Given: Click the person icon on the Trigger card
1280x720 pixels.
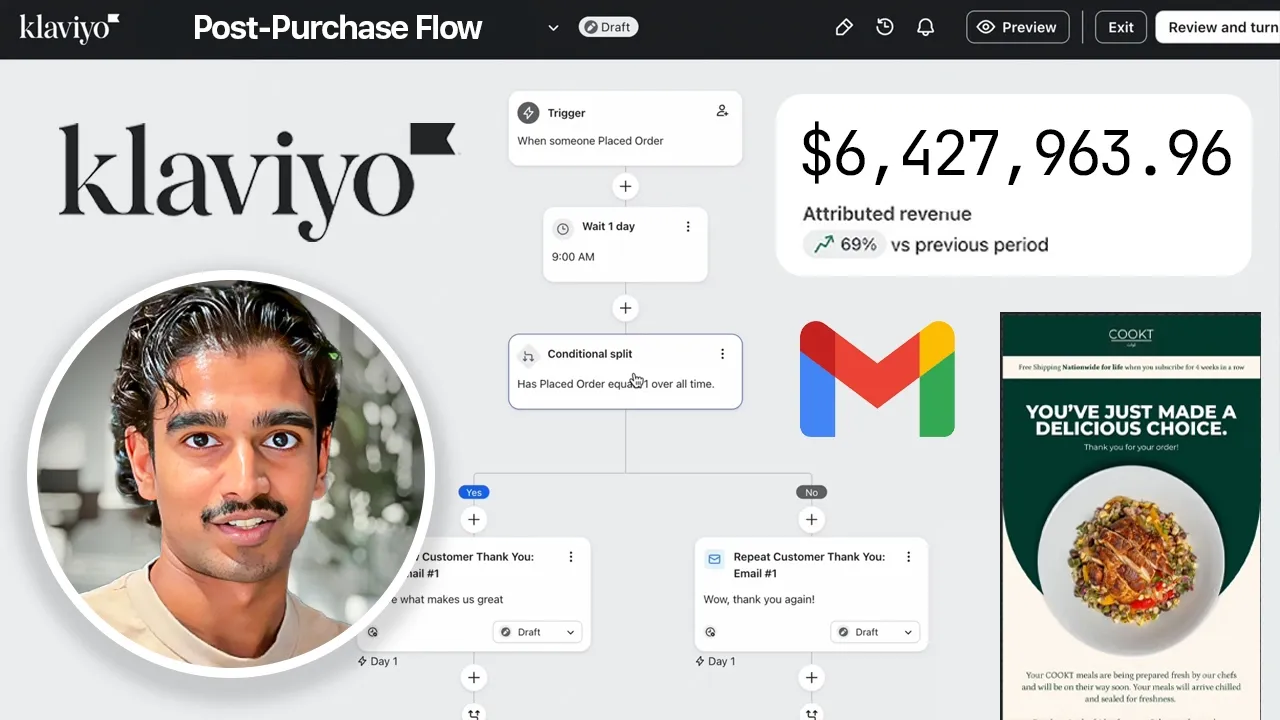Looking at the screenshot, I should point(722,111).
